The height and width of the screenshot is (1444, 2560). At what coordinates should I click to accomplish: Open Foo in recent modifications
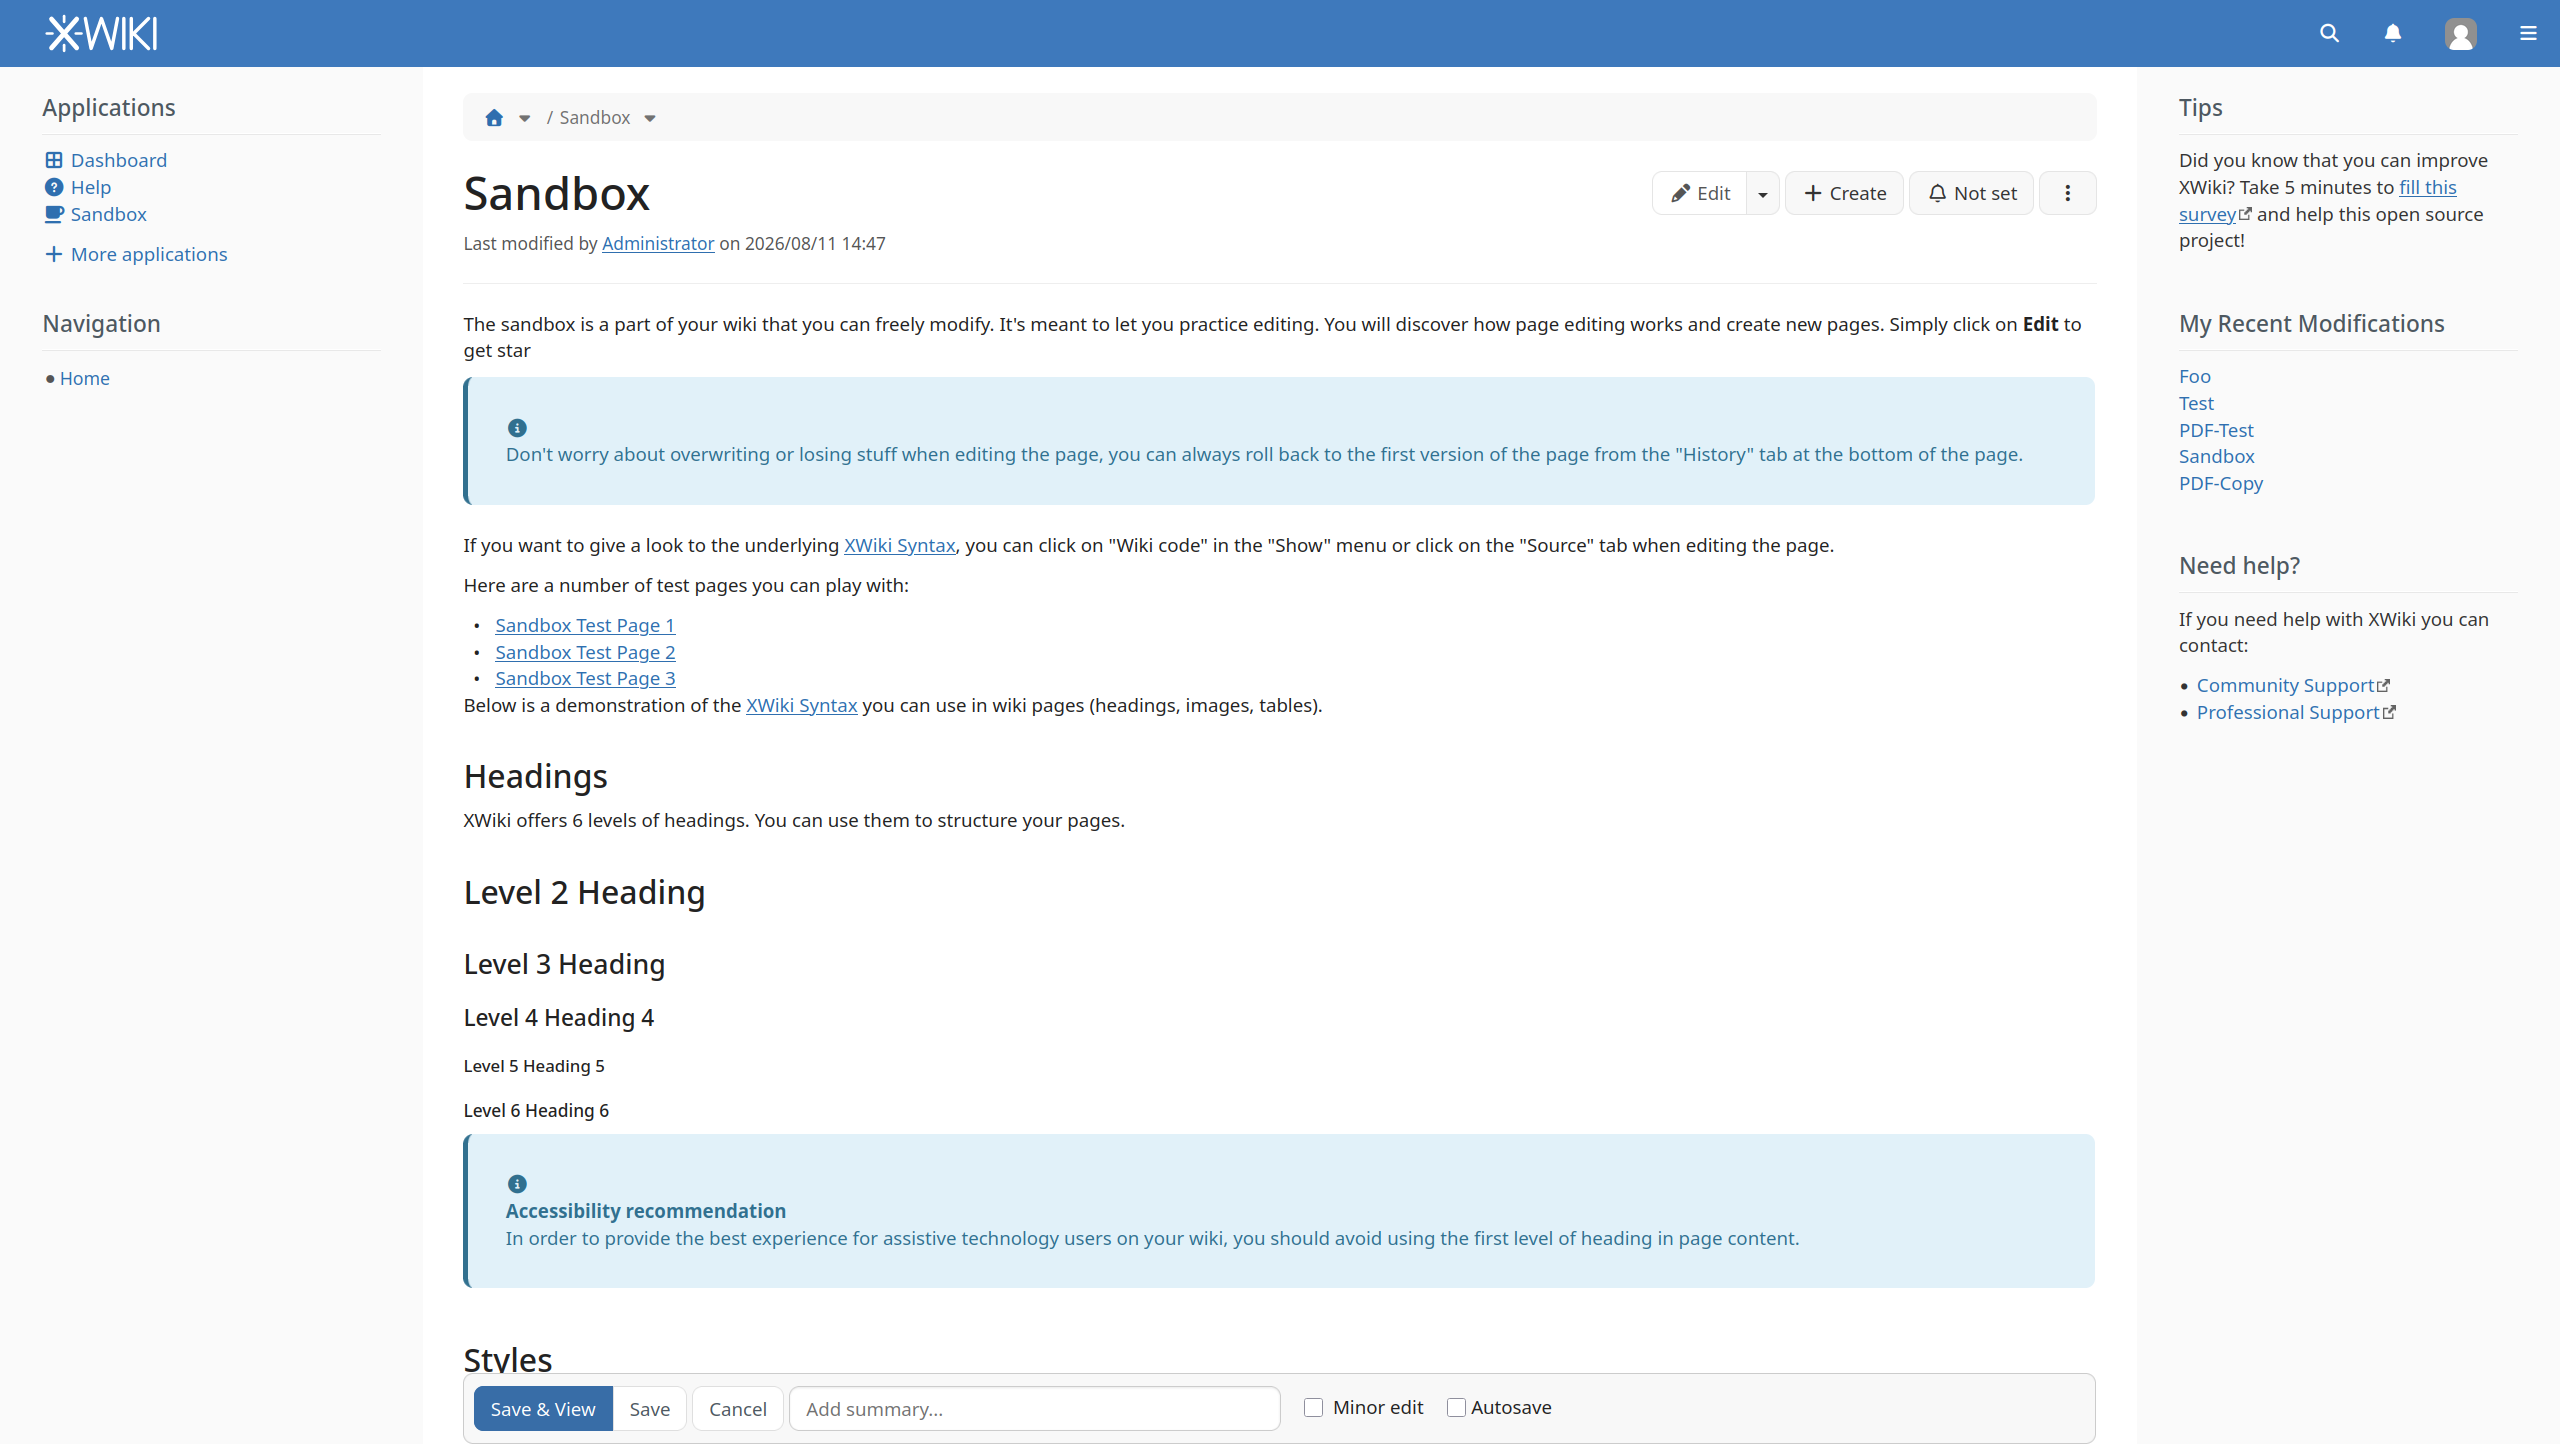coord(2195,376)
